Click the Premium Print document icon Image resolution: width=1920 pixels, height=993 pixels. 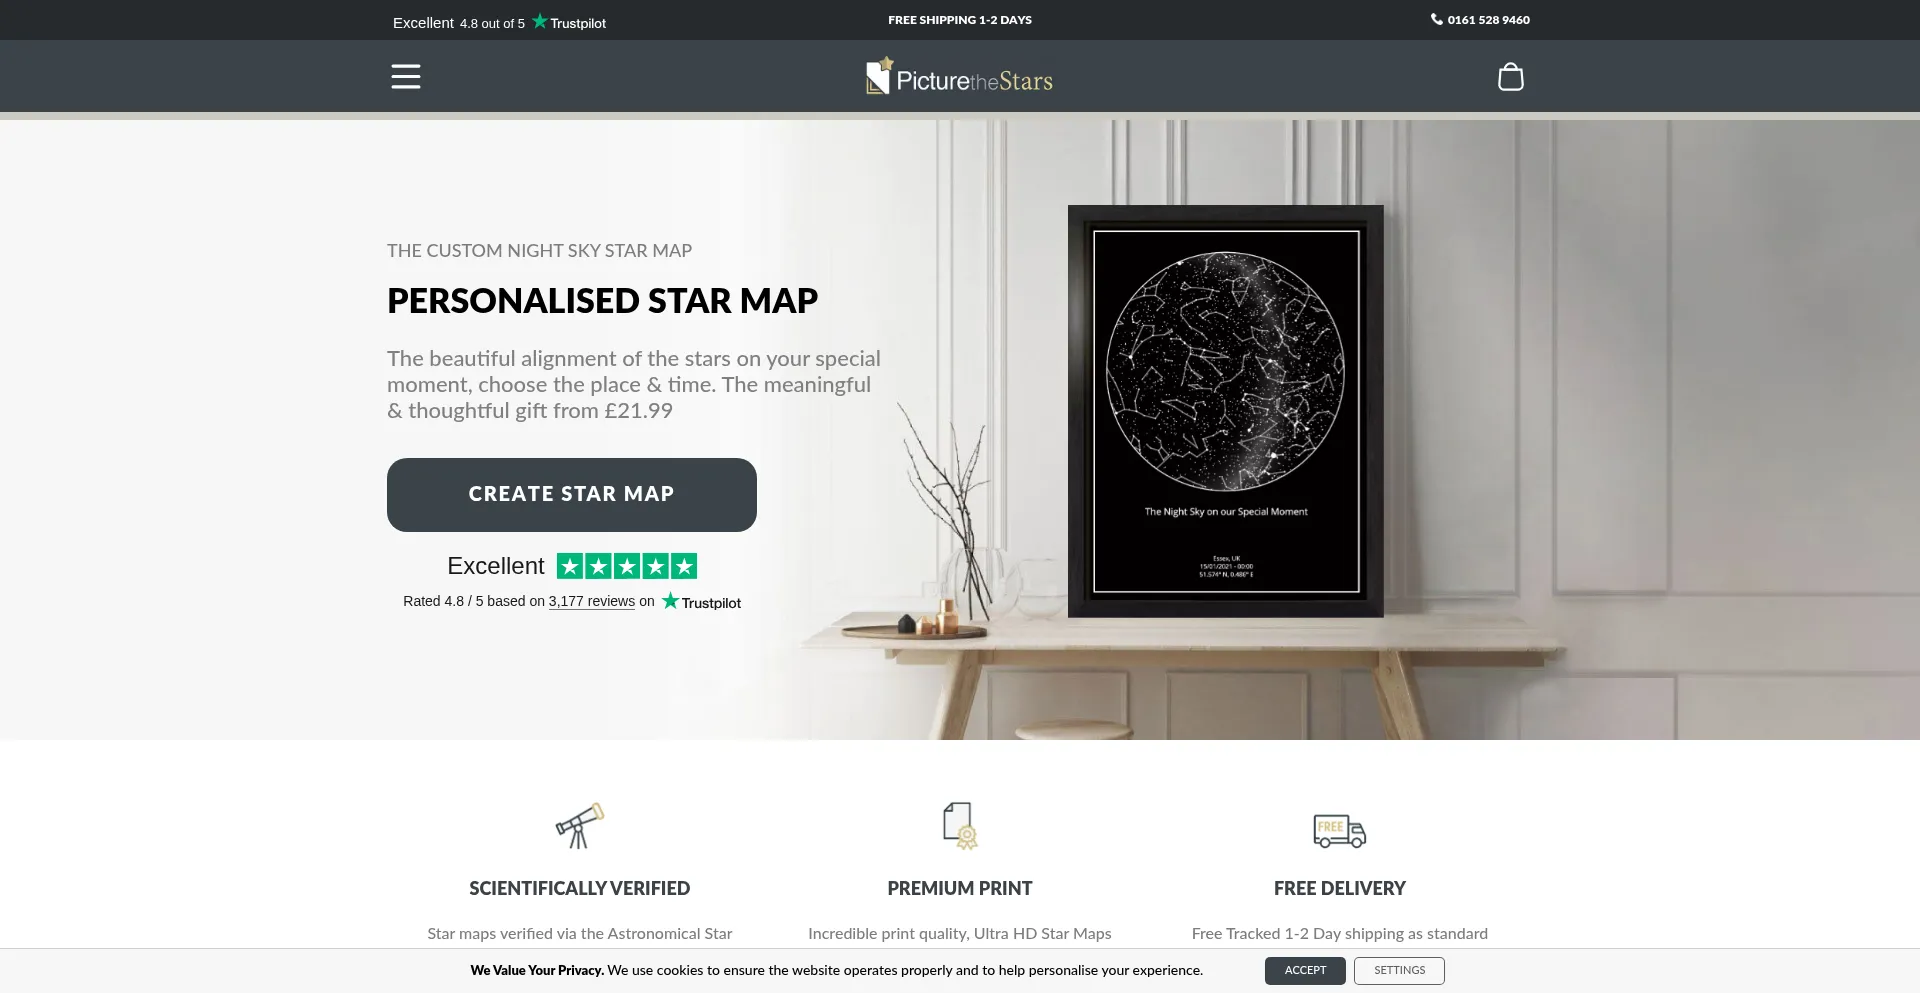tap(960, 826)
